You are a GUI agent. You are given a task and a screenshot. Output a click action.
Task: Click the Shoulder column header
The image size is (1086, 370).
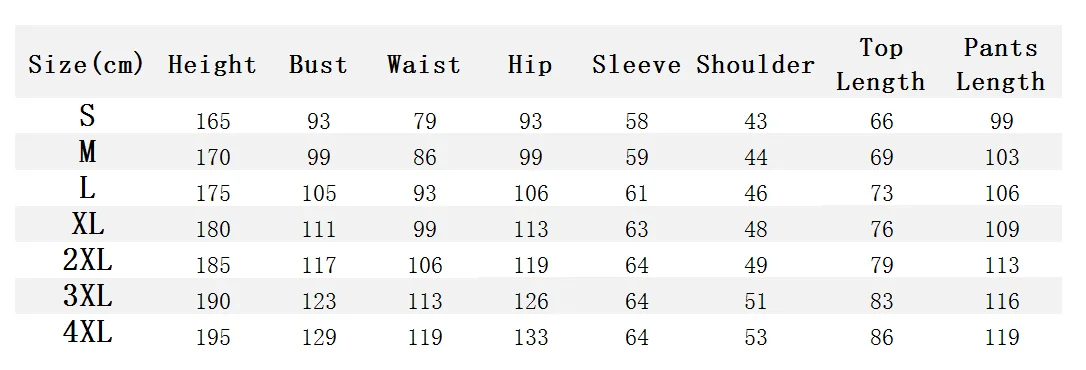[x=756, y=64]
